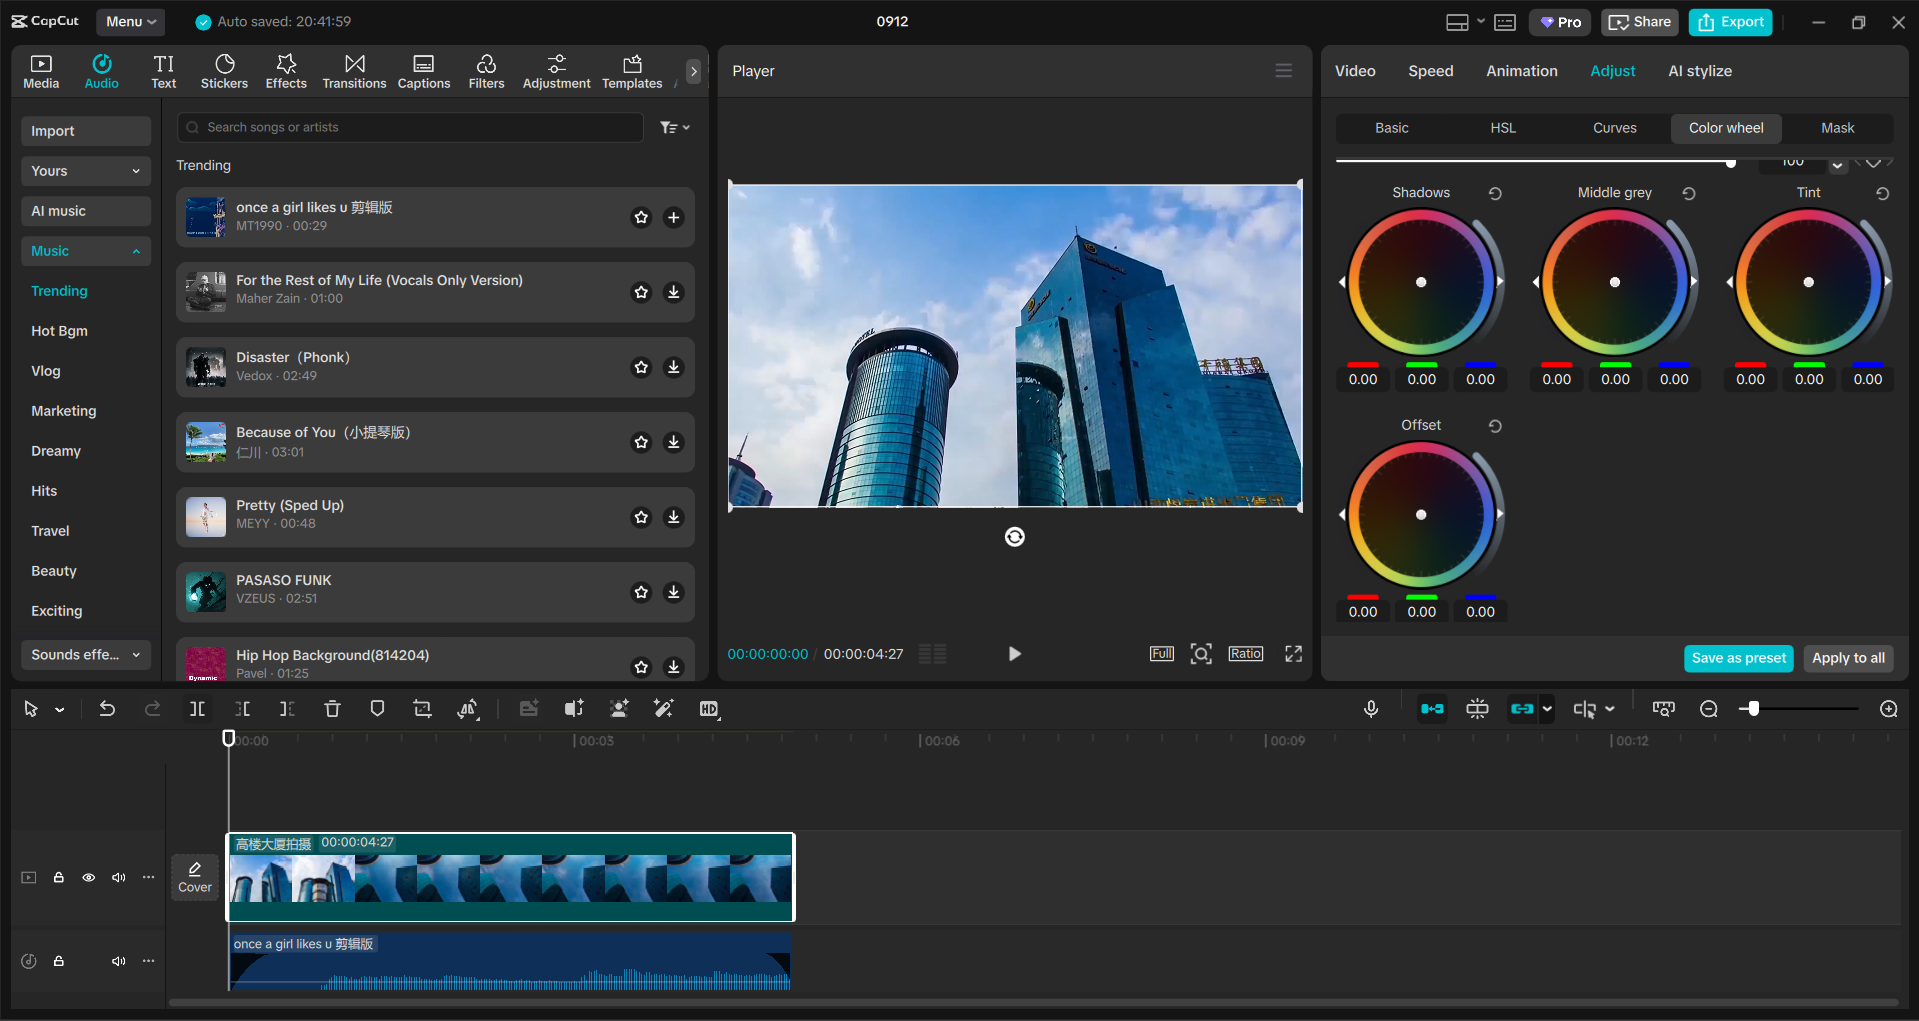
Task: Open the Speed tab
Action: 1430,70
